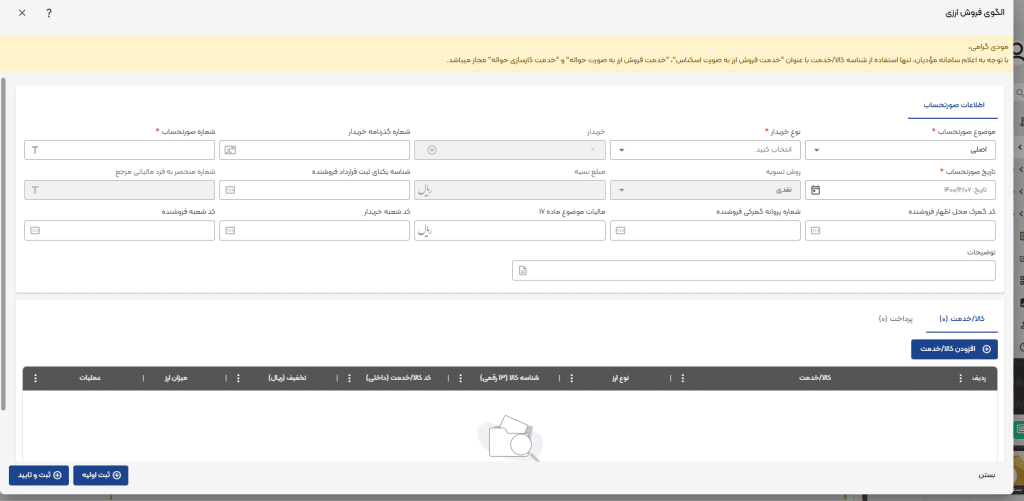Open the calendar picker for تاریخ صورتحساب
Screen dimensions: 1024x501
coord(815,189)
